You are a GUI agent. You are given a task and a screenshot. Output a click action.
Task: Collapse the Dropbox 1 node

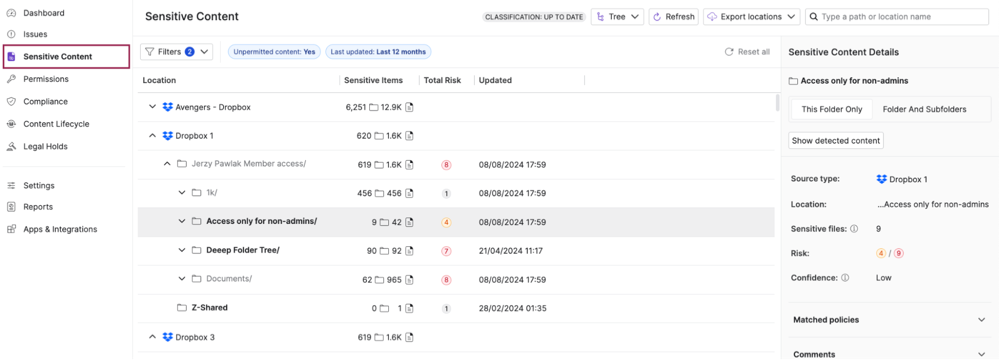point(152,136)
